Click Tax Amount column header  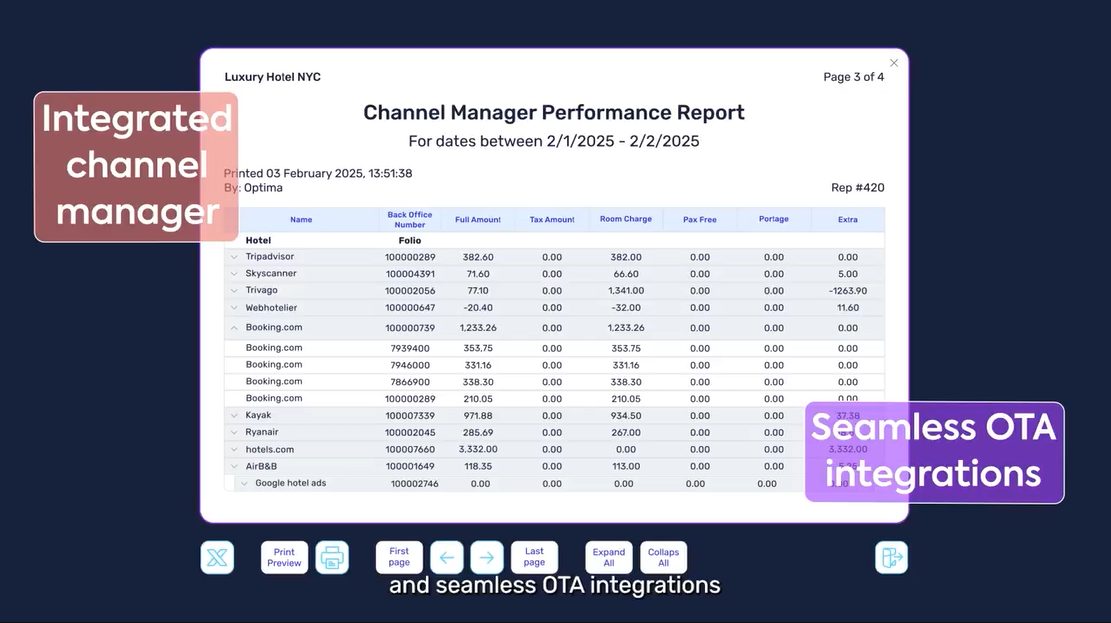(552, 220)
